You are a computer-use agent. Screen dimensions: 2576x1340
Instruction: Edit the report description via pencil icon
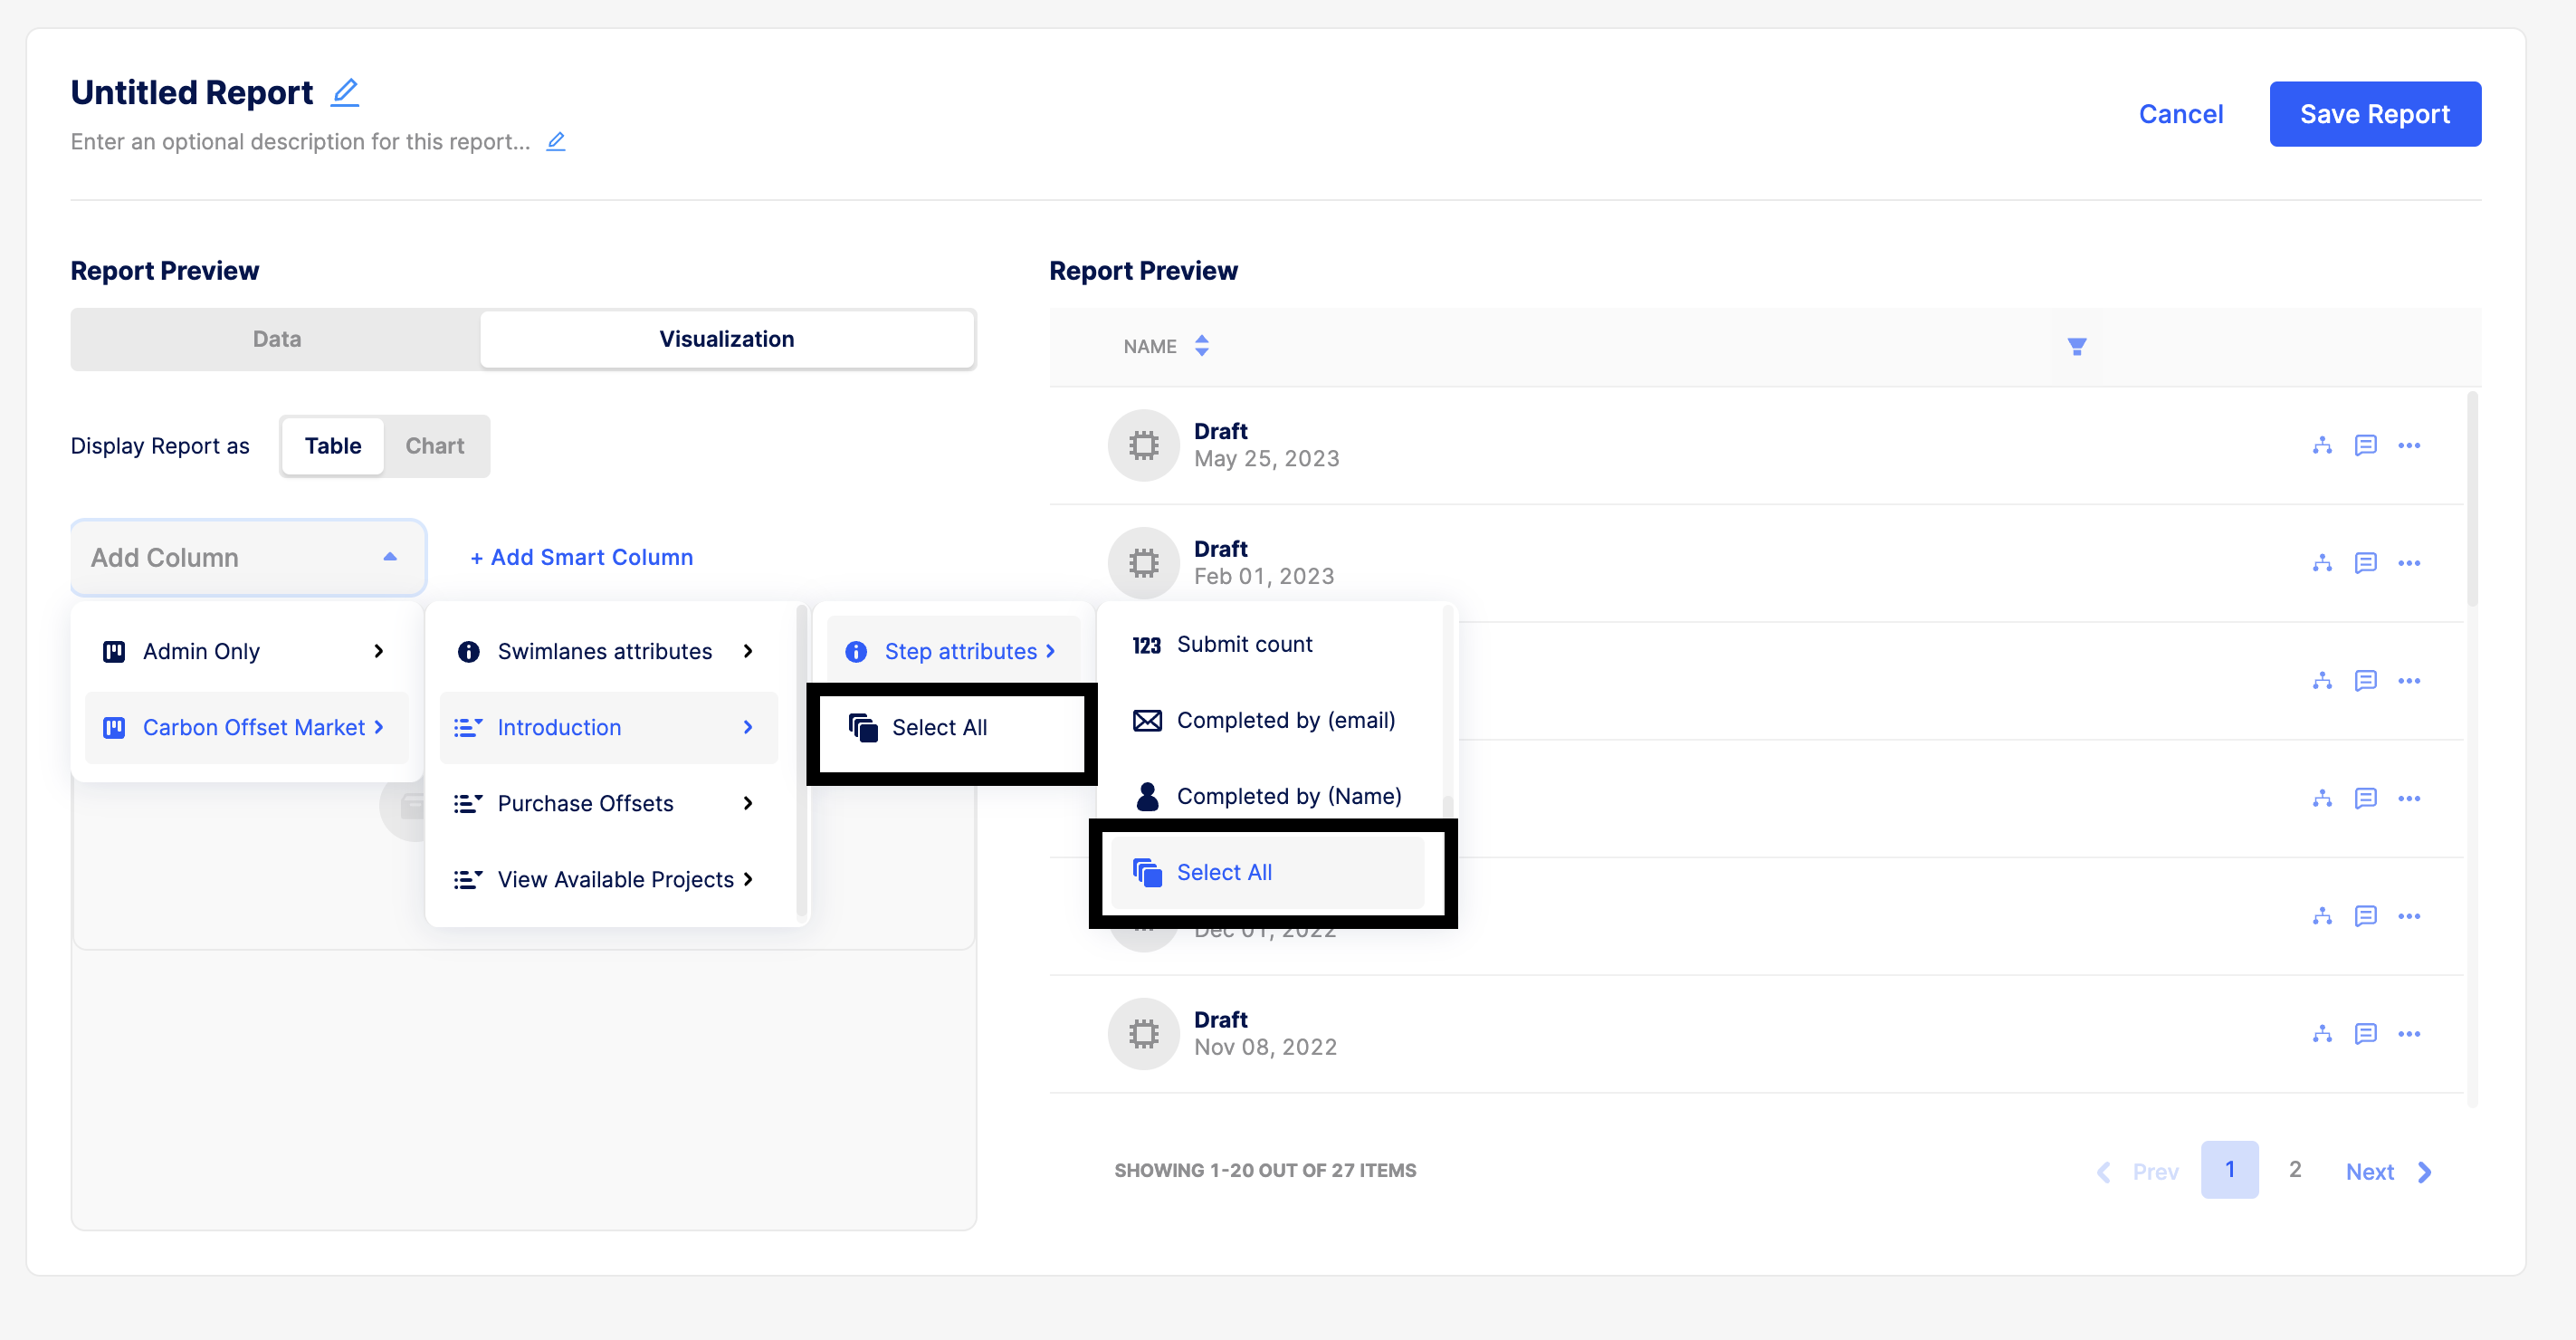556,142
